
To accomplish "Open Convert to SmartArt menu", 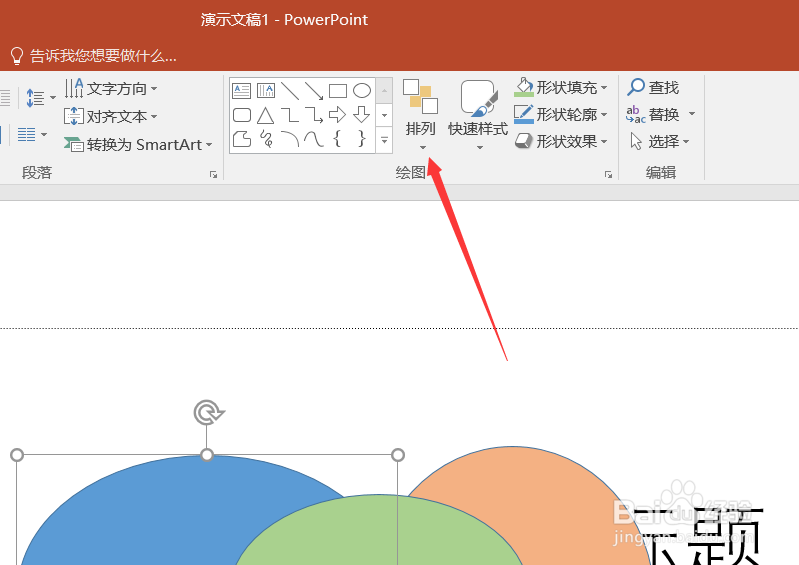I will point(138,145).
